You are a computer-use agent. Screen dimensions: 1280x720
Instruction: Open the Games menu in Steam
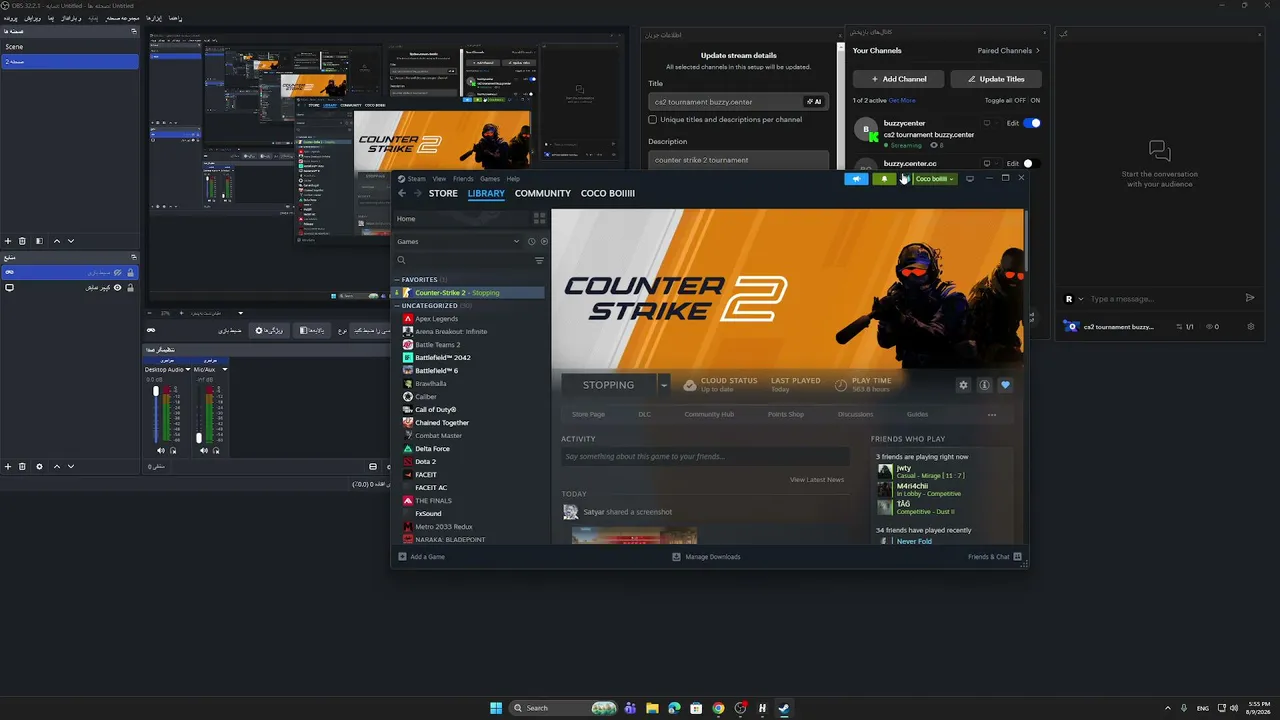(x=490, y=179)
